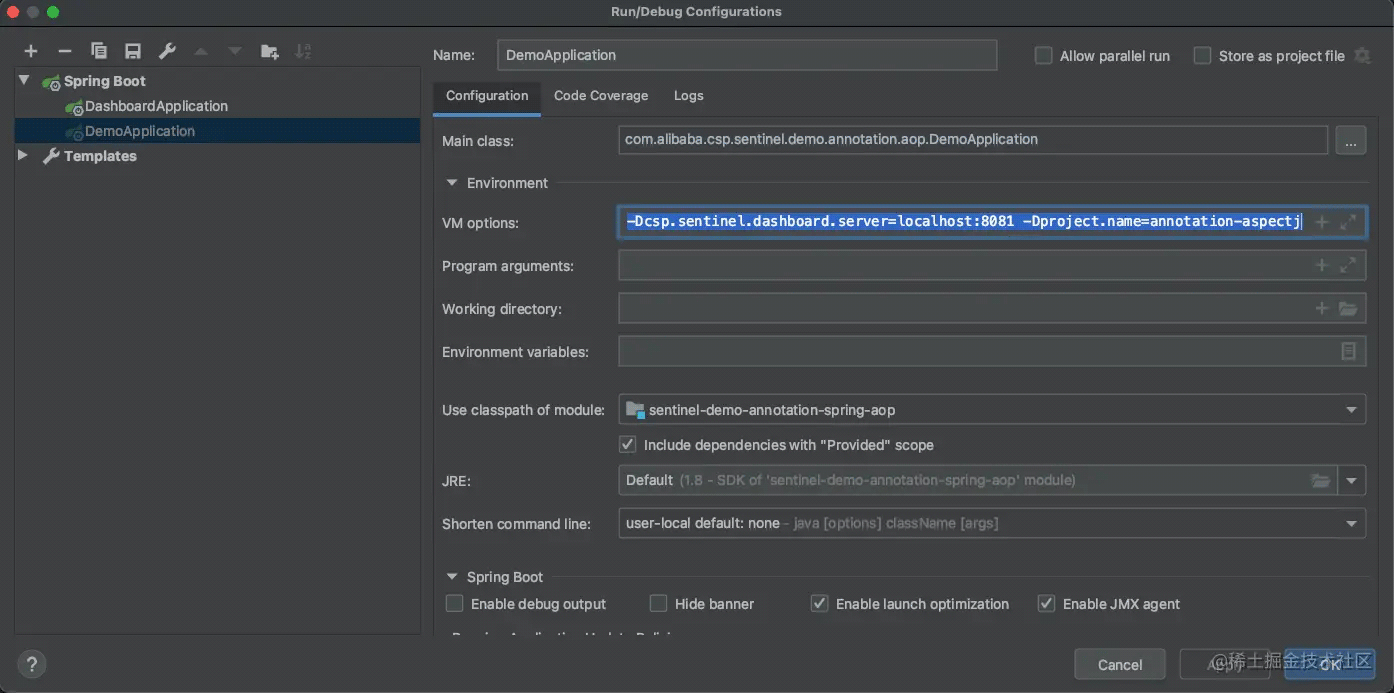Select DashboardApplication in the configuration tree
The image size is (1394, 693).
pos(156,106)
